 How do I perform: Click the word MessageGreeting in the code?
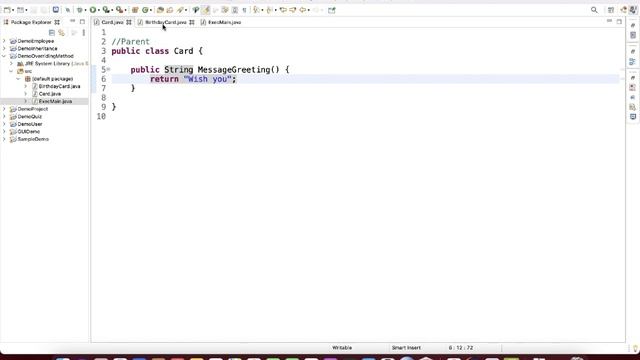point(234,70)
